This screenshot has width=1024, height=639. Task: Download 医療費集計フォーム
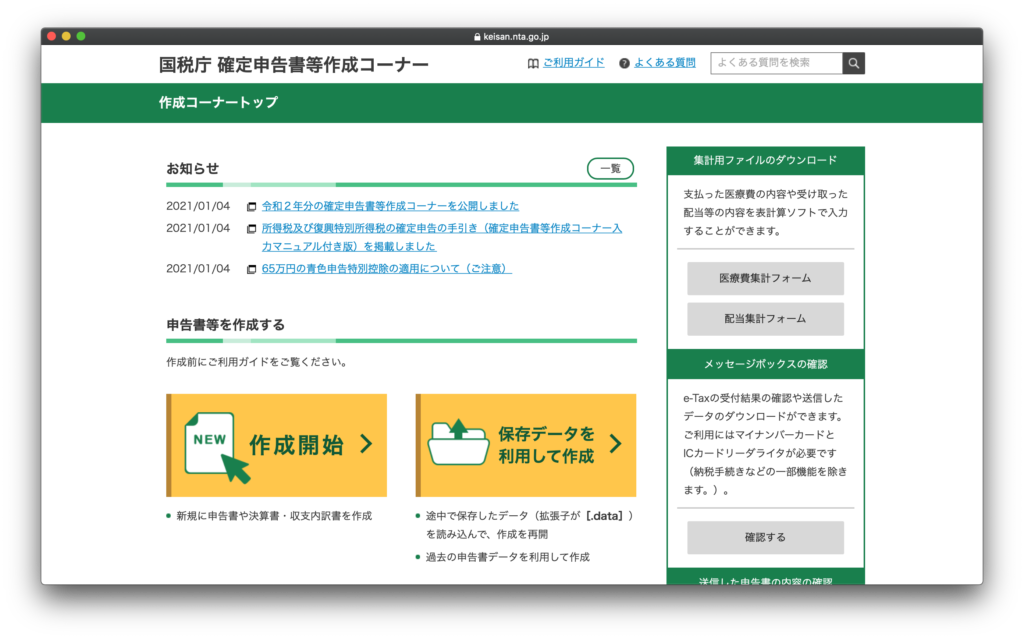765,278
